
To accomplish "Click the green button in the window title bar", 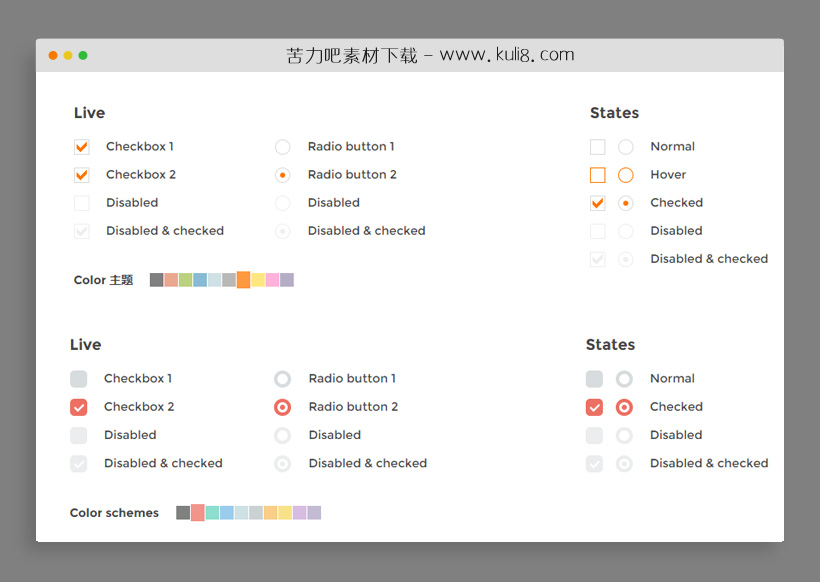I will pyautogui.click(x=83, y=55).
